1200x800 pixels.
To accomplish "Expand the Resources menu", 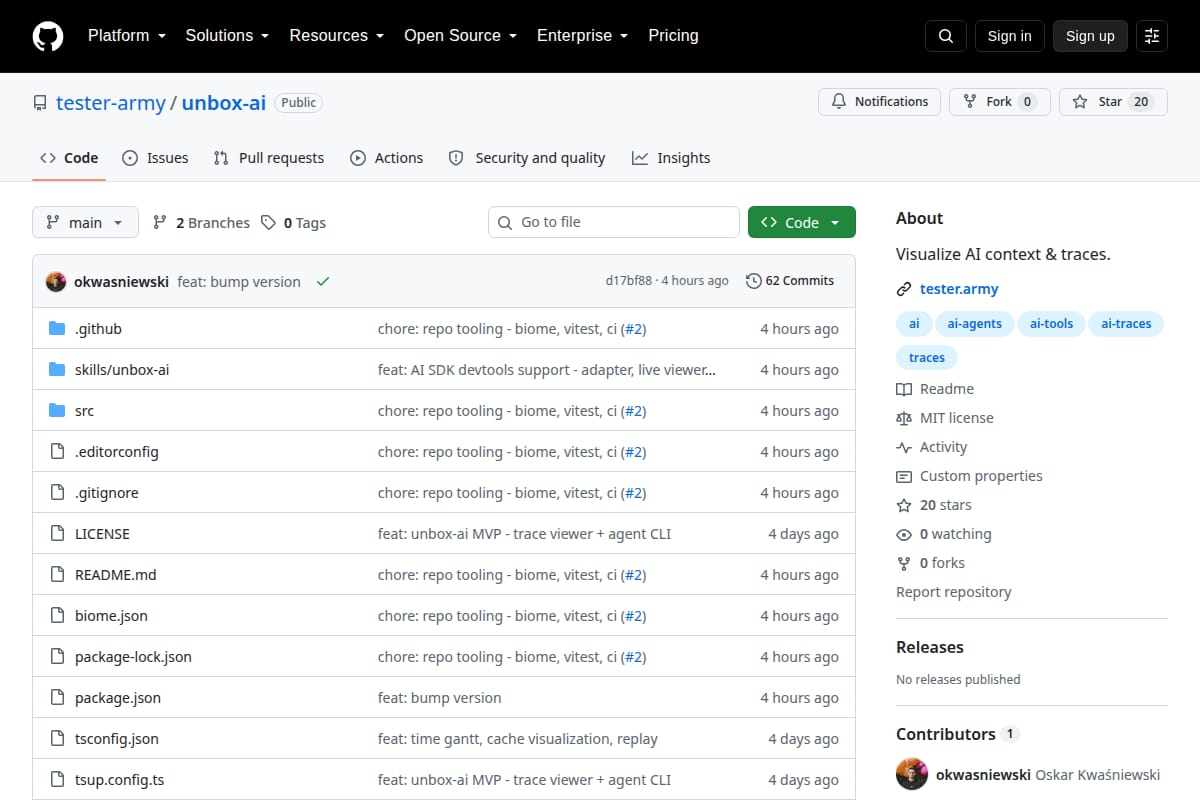I will [x=337, y=36].
